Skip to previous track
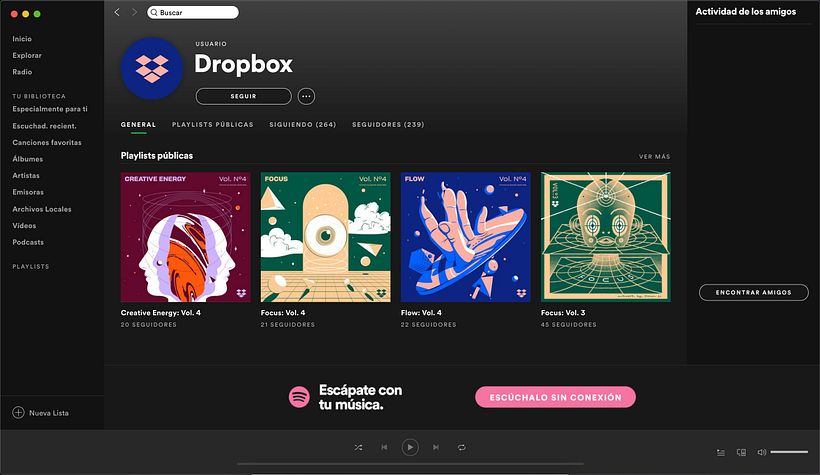Viewport: 820px width, 475px height. click(384, 447)
